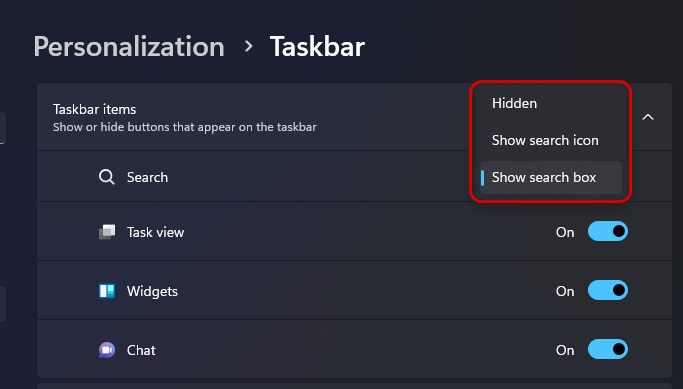The width and height of the screenshot is (683, 389).
Task: Go back to Personalization via breadcrumb
Action: (129, 47)
